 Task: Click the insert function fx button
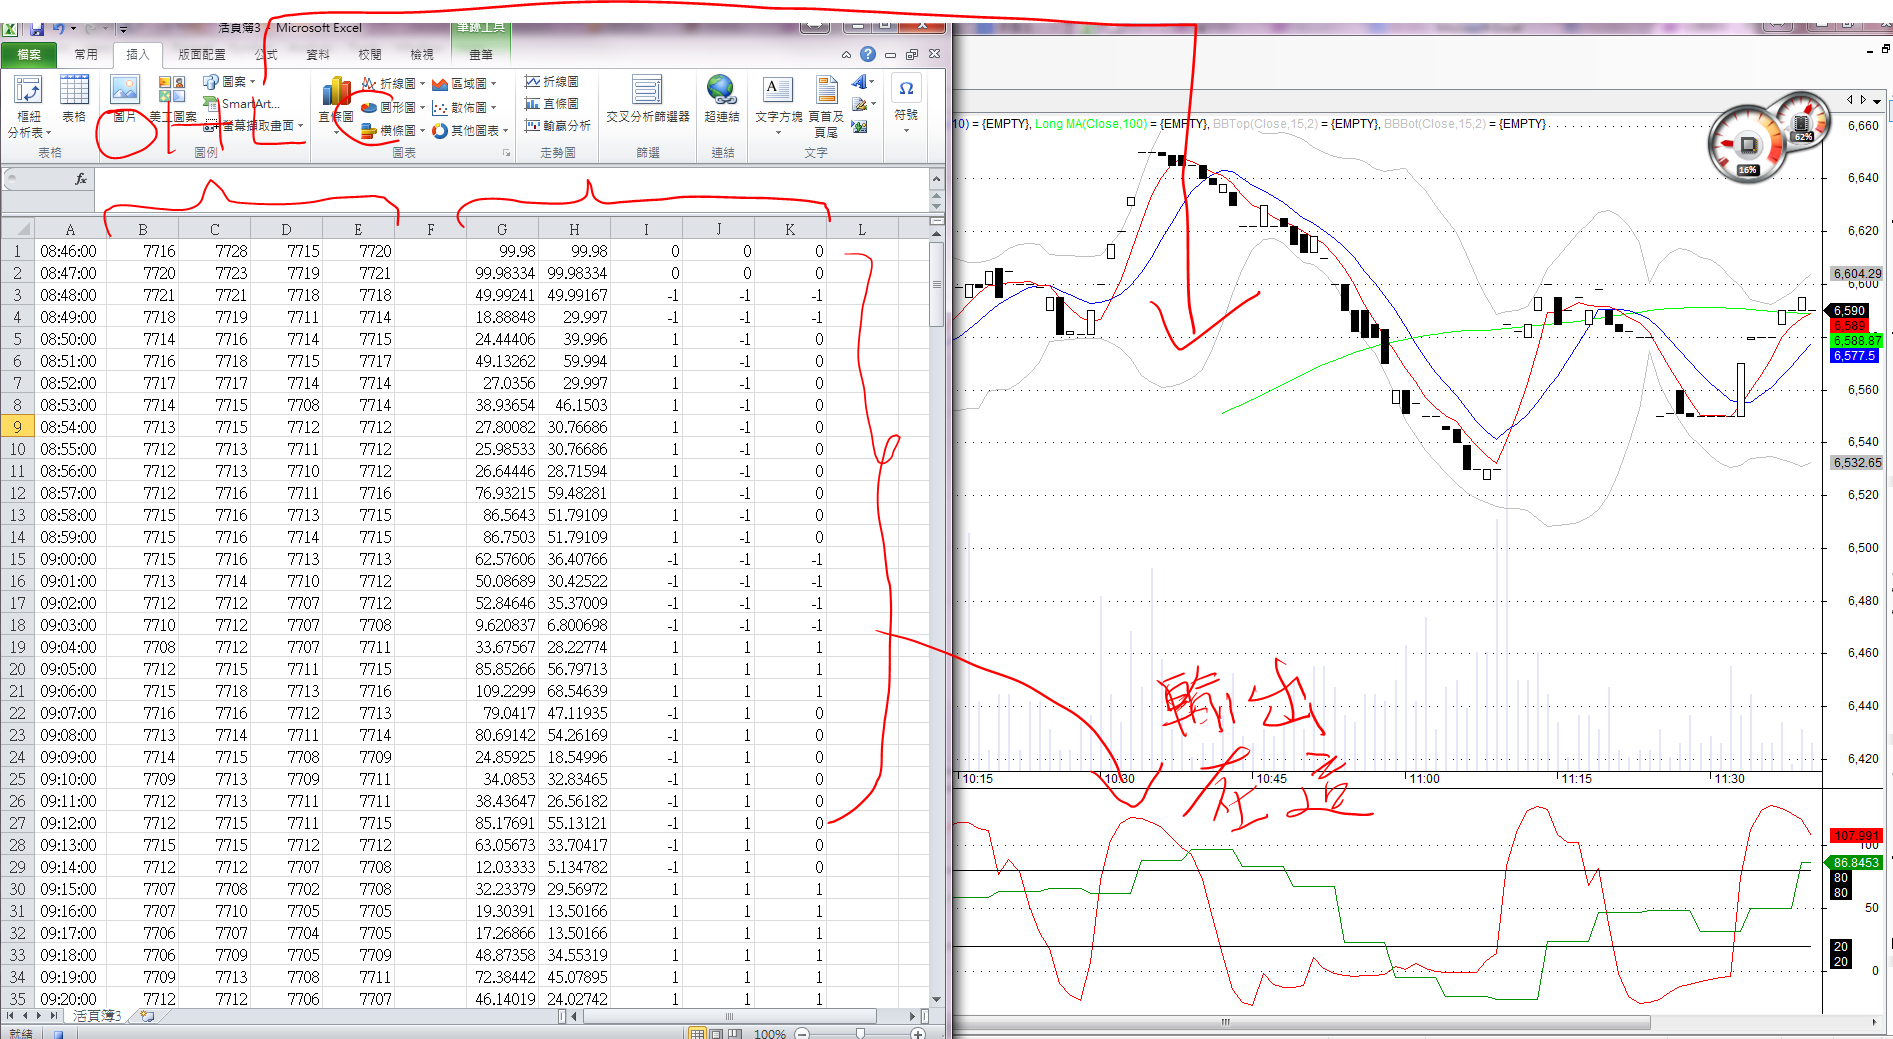coord(81,179)
